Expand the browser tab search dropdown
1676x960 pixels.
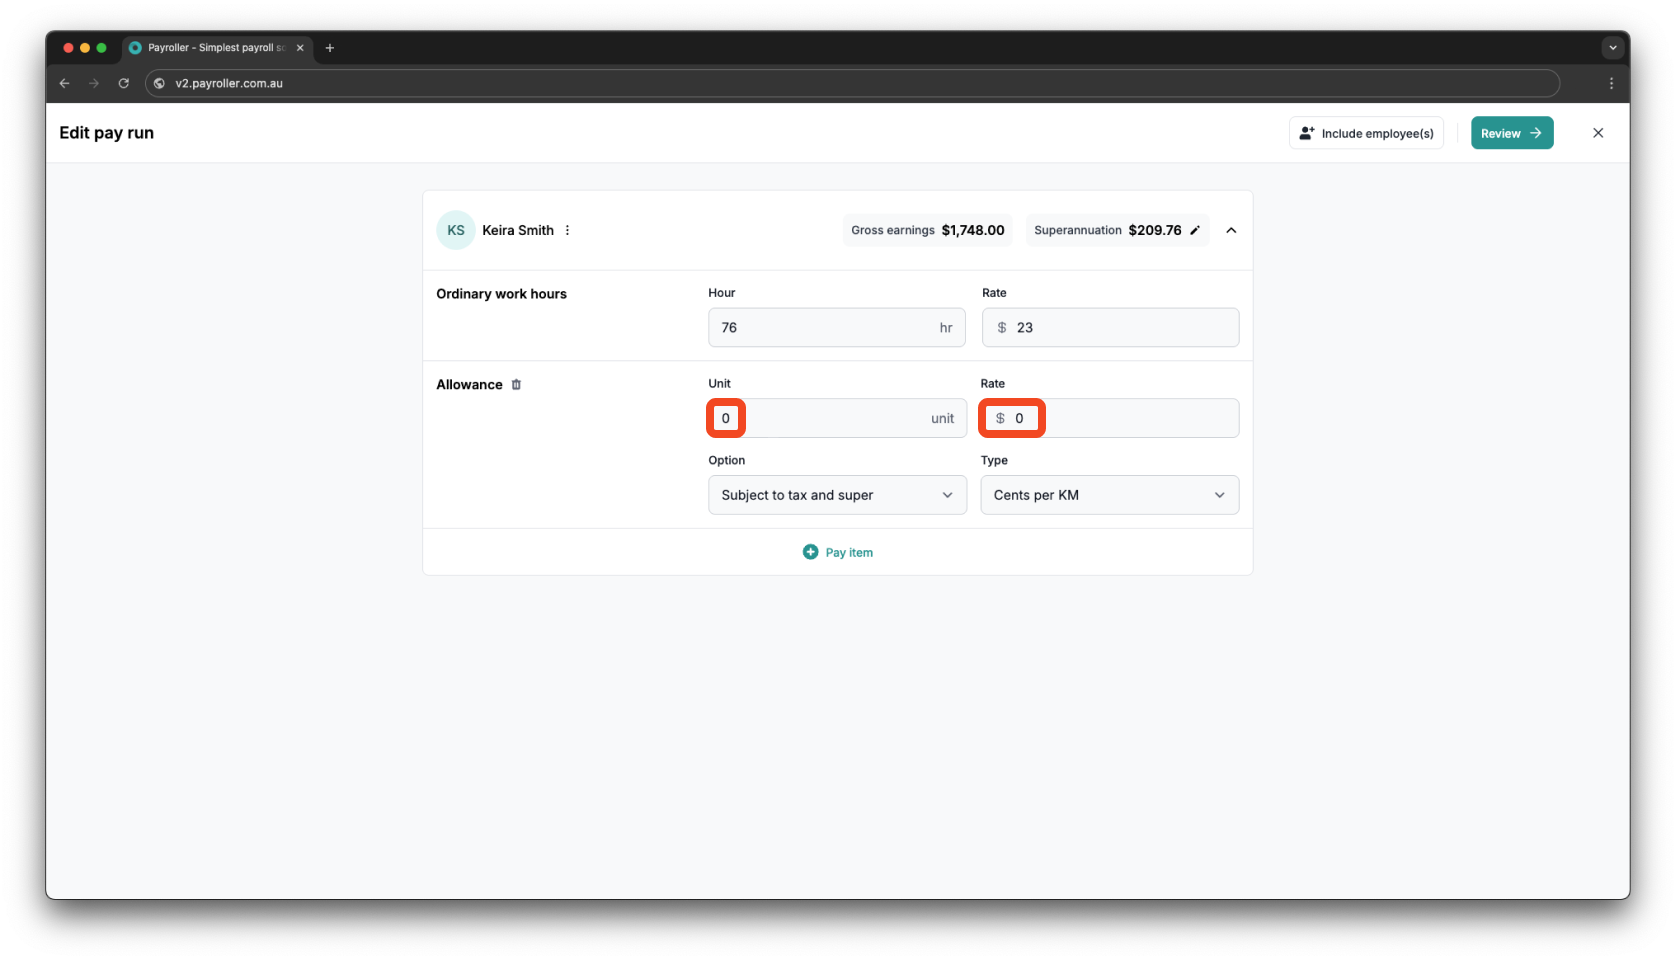point(1612,48)
